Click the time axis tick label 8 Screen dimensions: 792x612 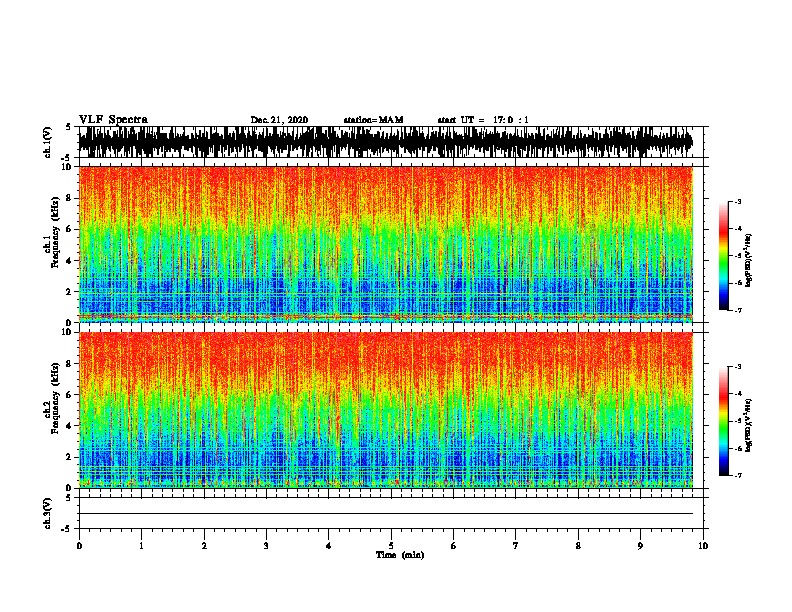pyautogui.click(x=578, y=546)
